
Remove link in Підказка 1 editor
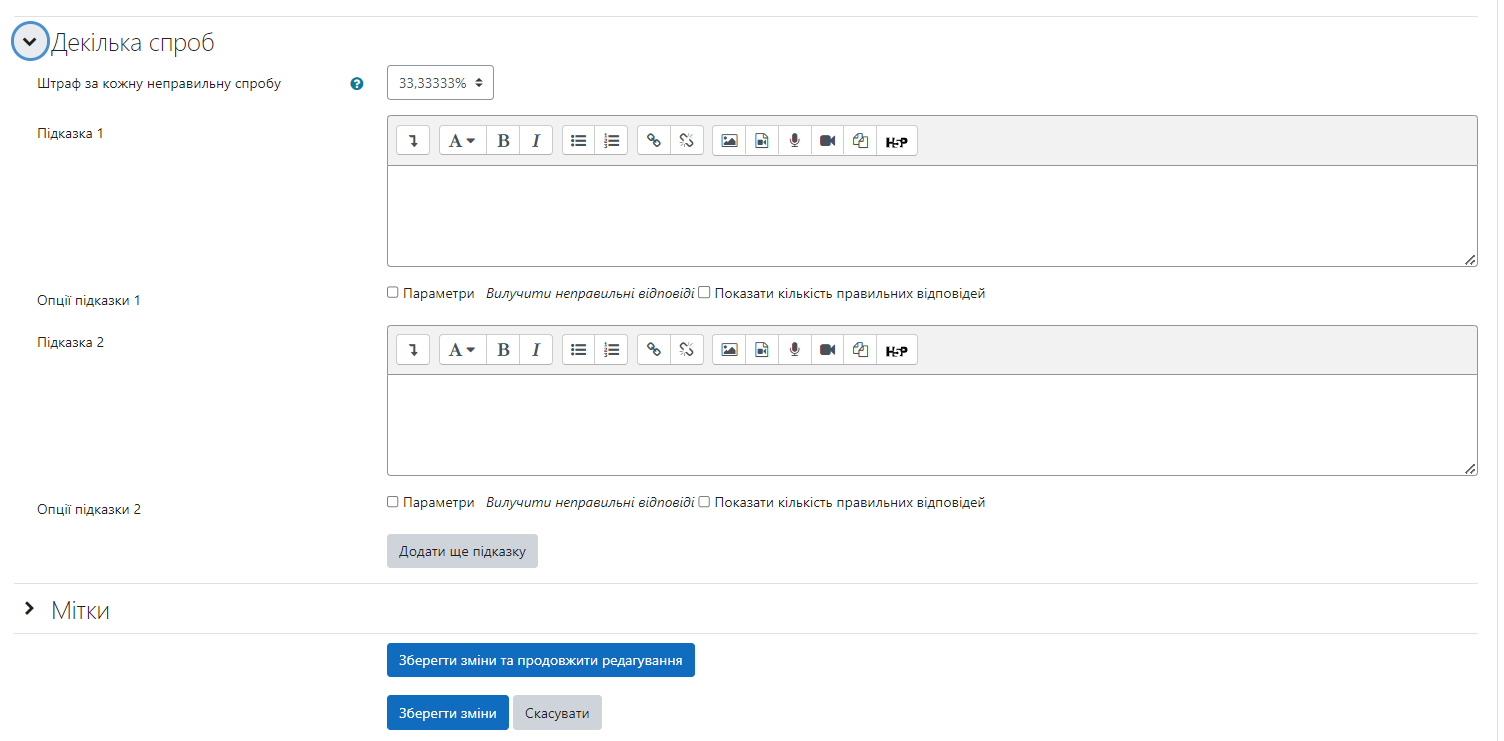click(687, 141)
